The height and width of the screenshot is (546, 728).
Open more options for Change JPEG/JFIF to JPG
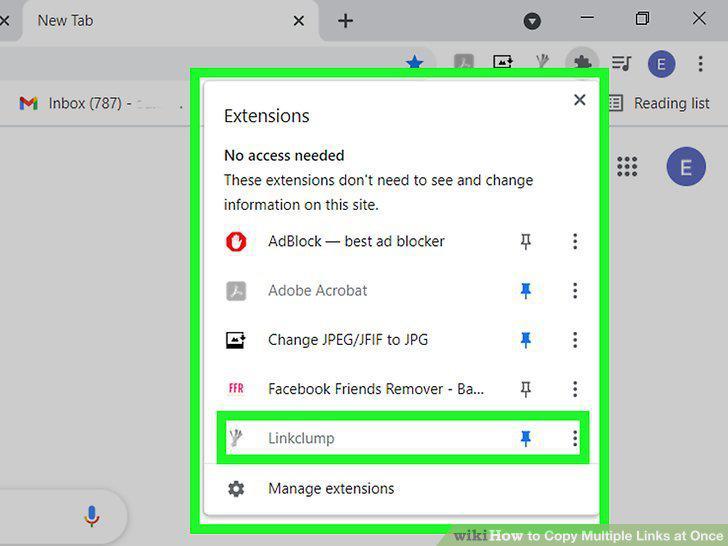tap(575, 340)
